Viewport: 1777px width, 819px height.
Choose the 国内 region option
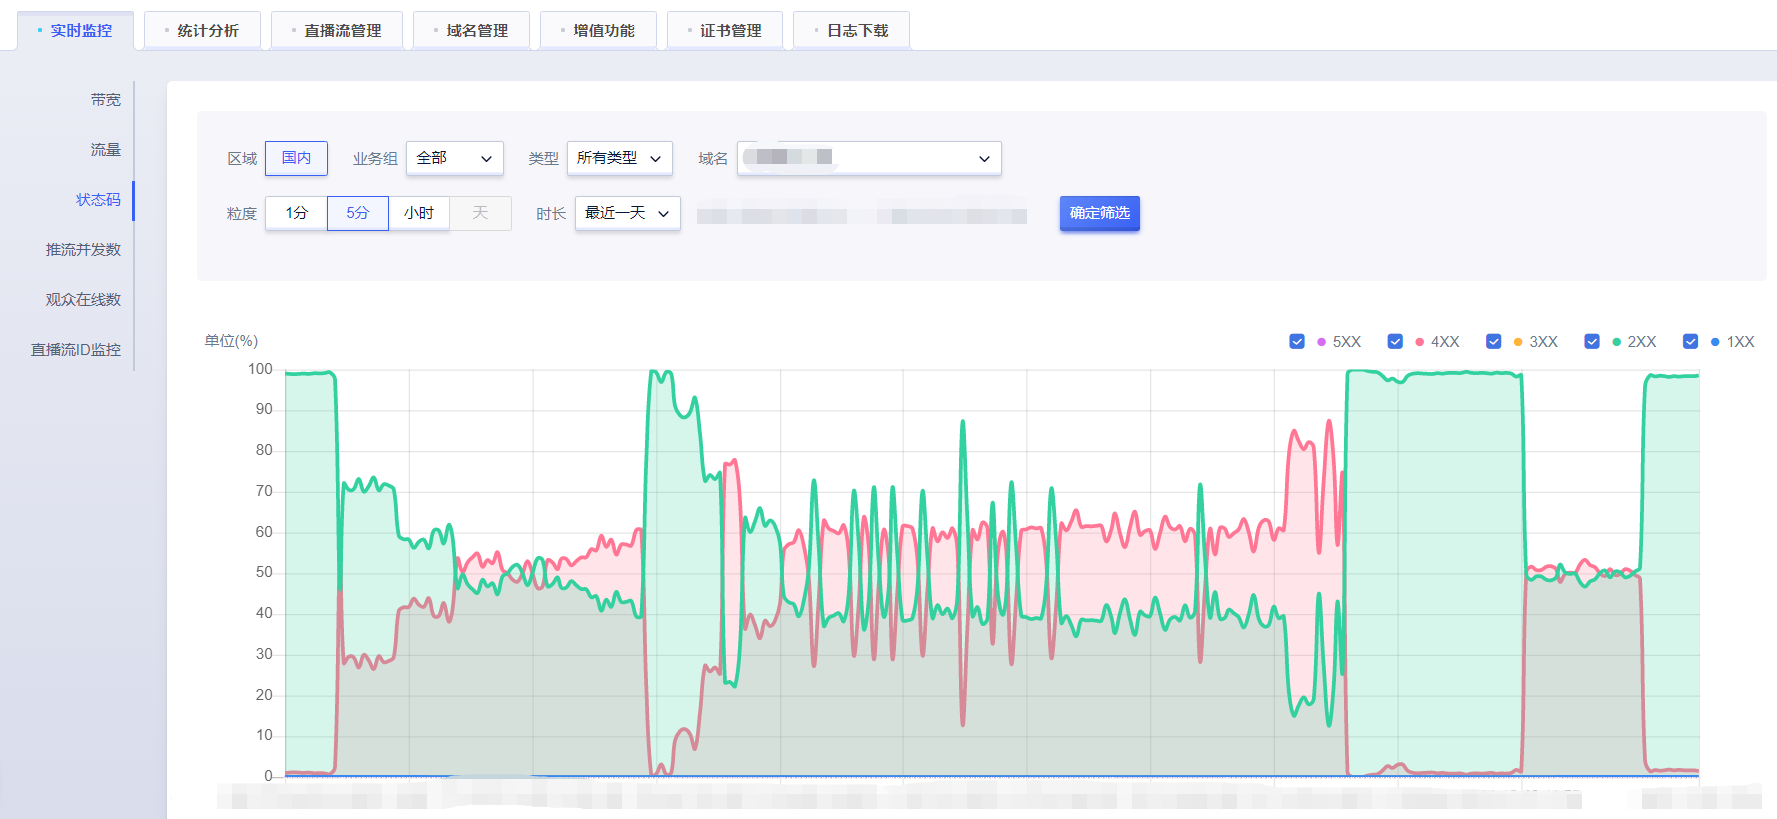point(296,158)
